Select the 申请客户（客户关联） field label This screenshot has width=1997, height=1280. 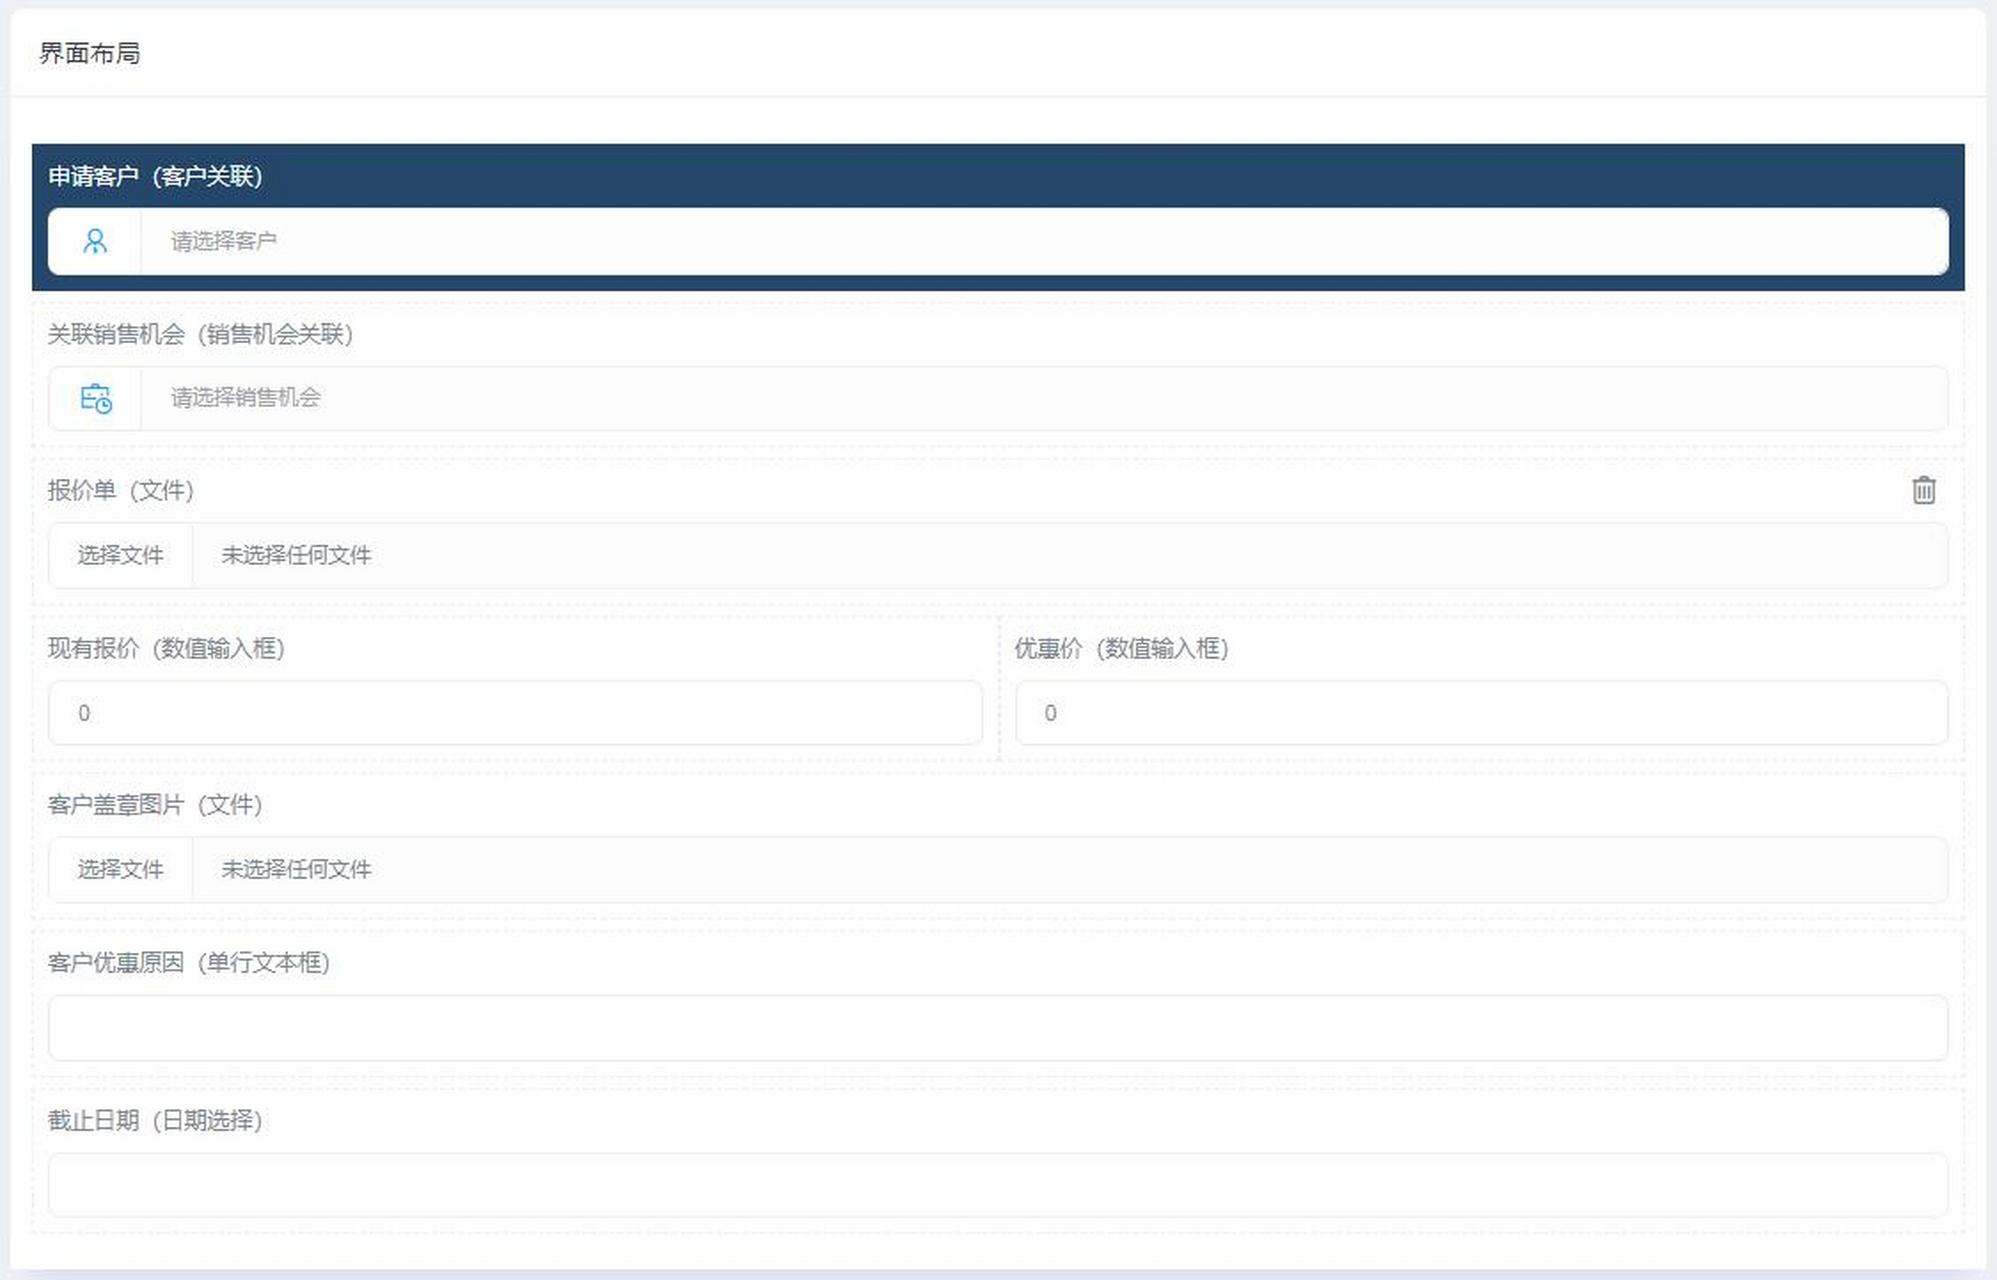(x=155, y=176)
